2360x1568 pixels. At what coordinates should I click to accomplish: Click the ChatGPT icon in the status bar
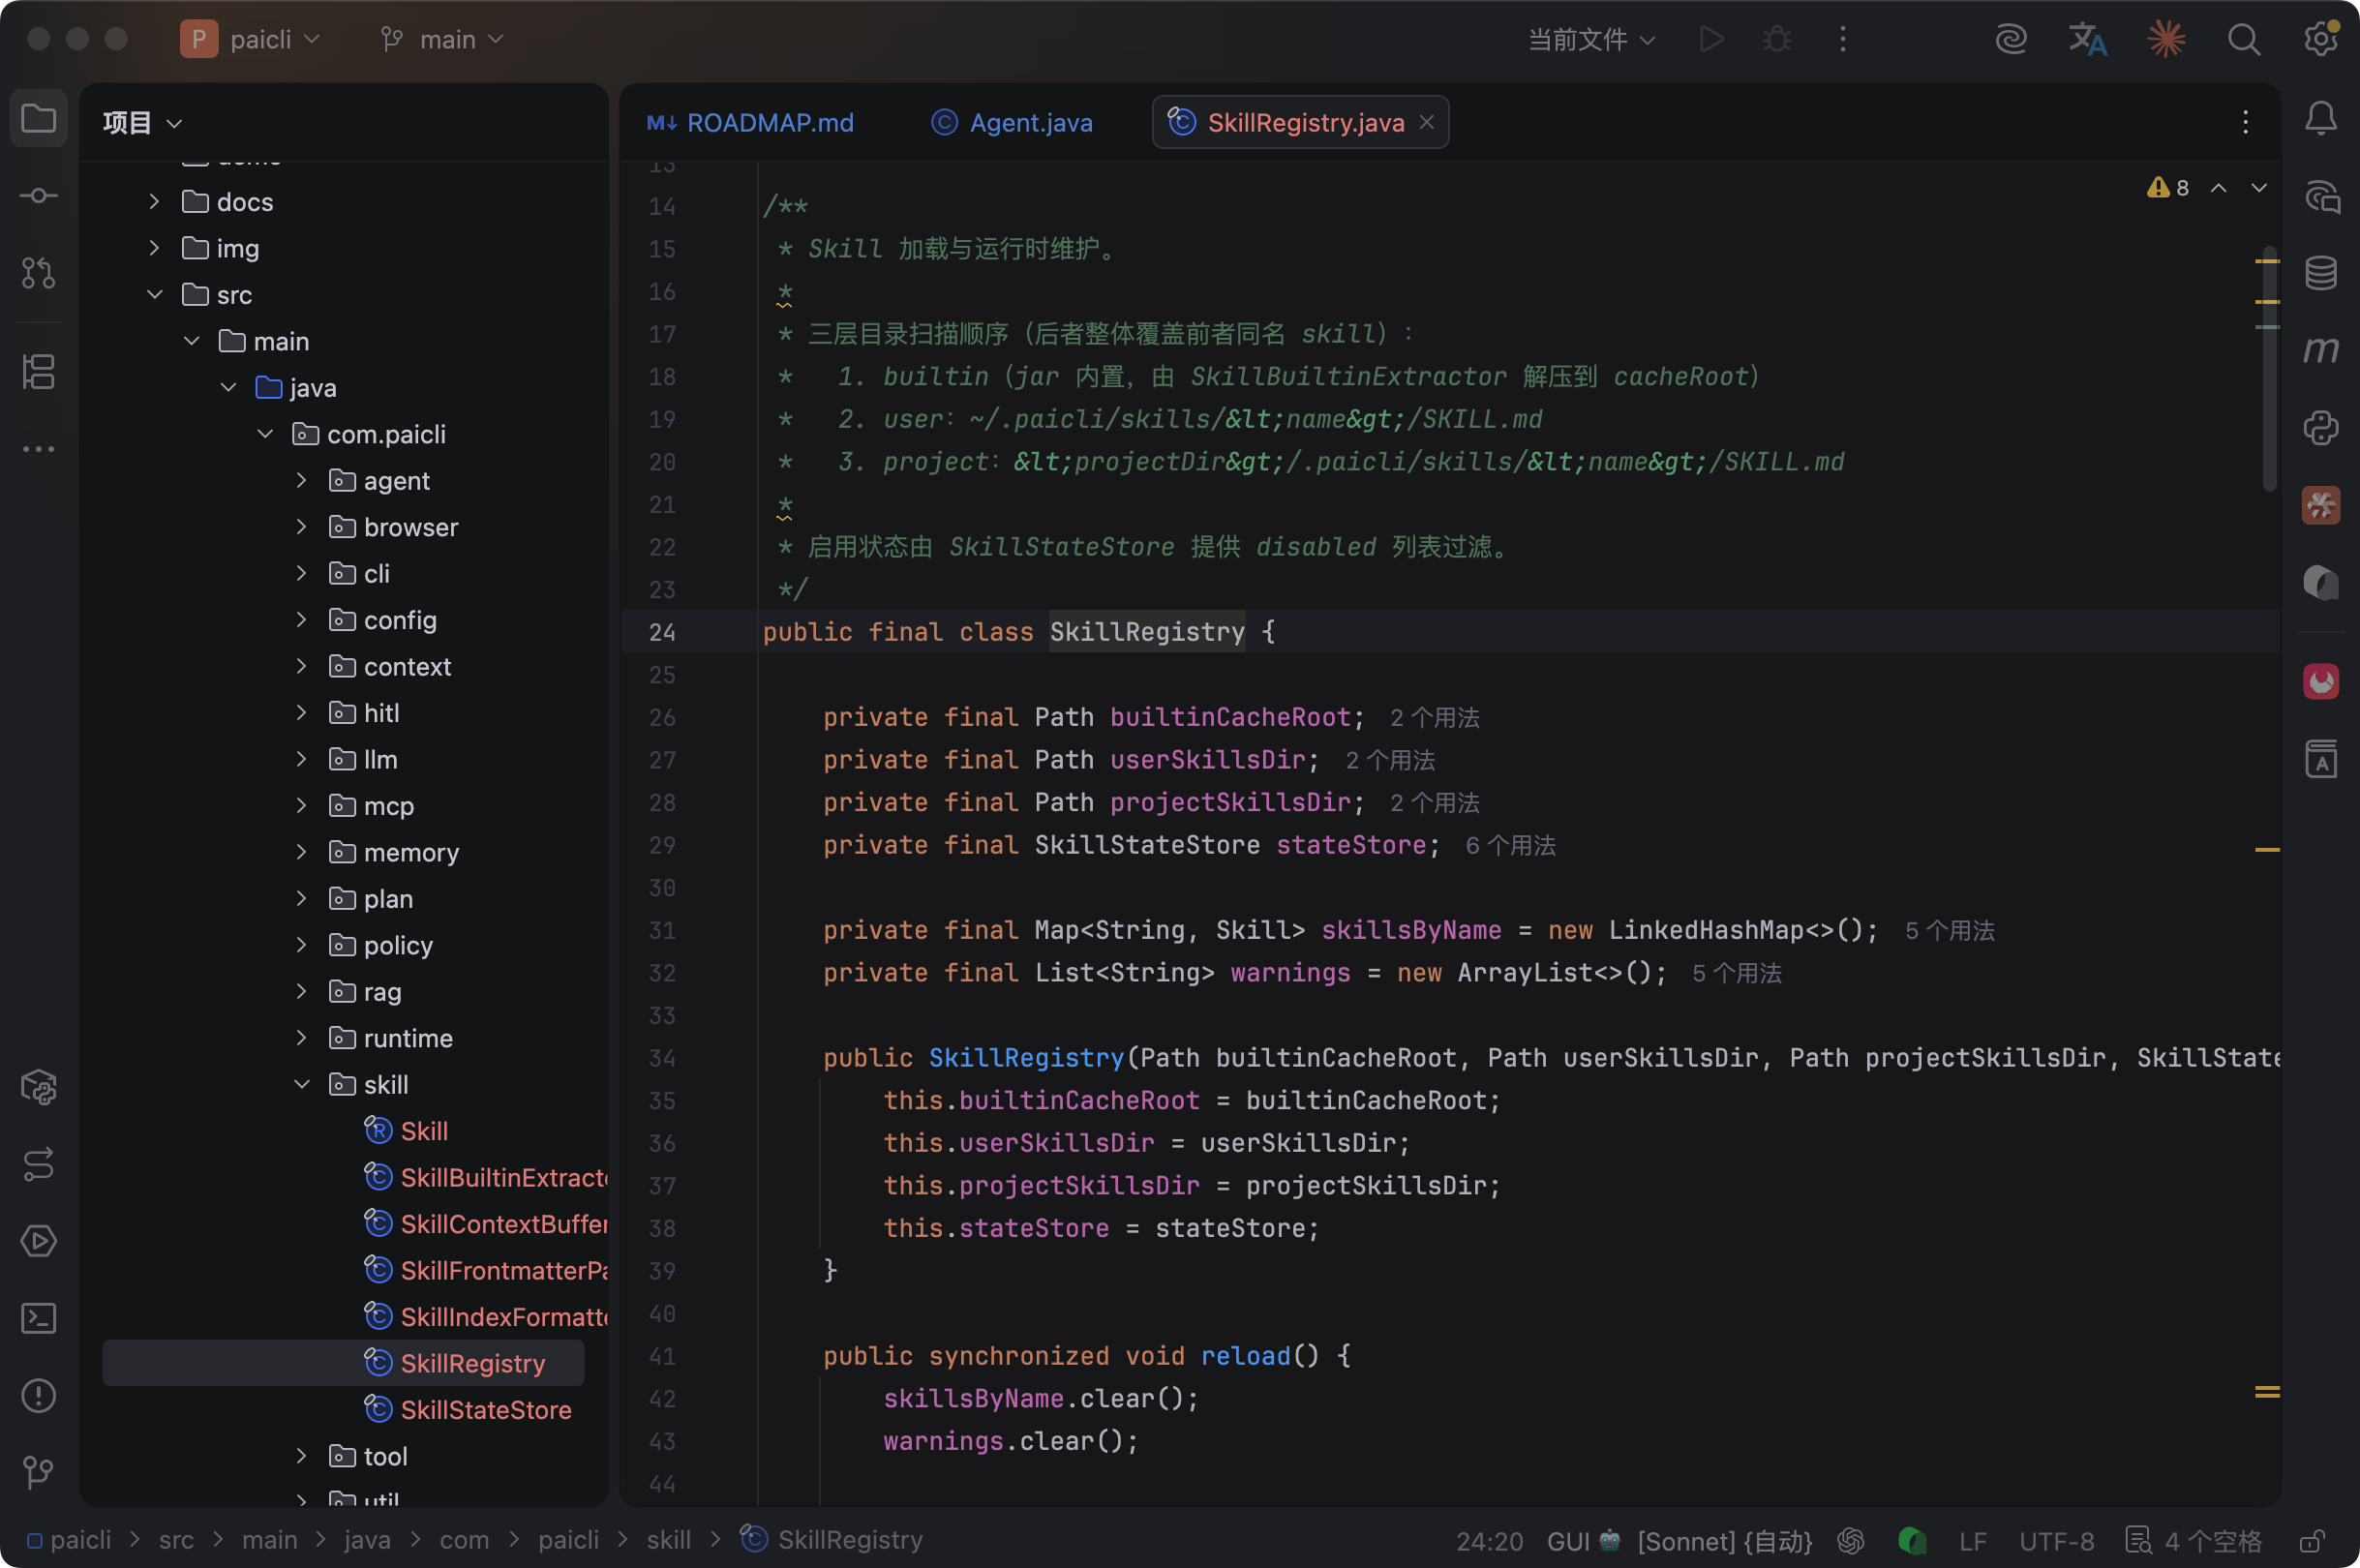(1851, 1540)
